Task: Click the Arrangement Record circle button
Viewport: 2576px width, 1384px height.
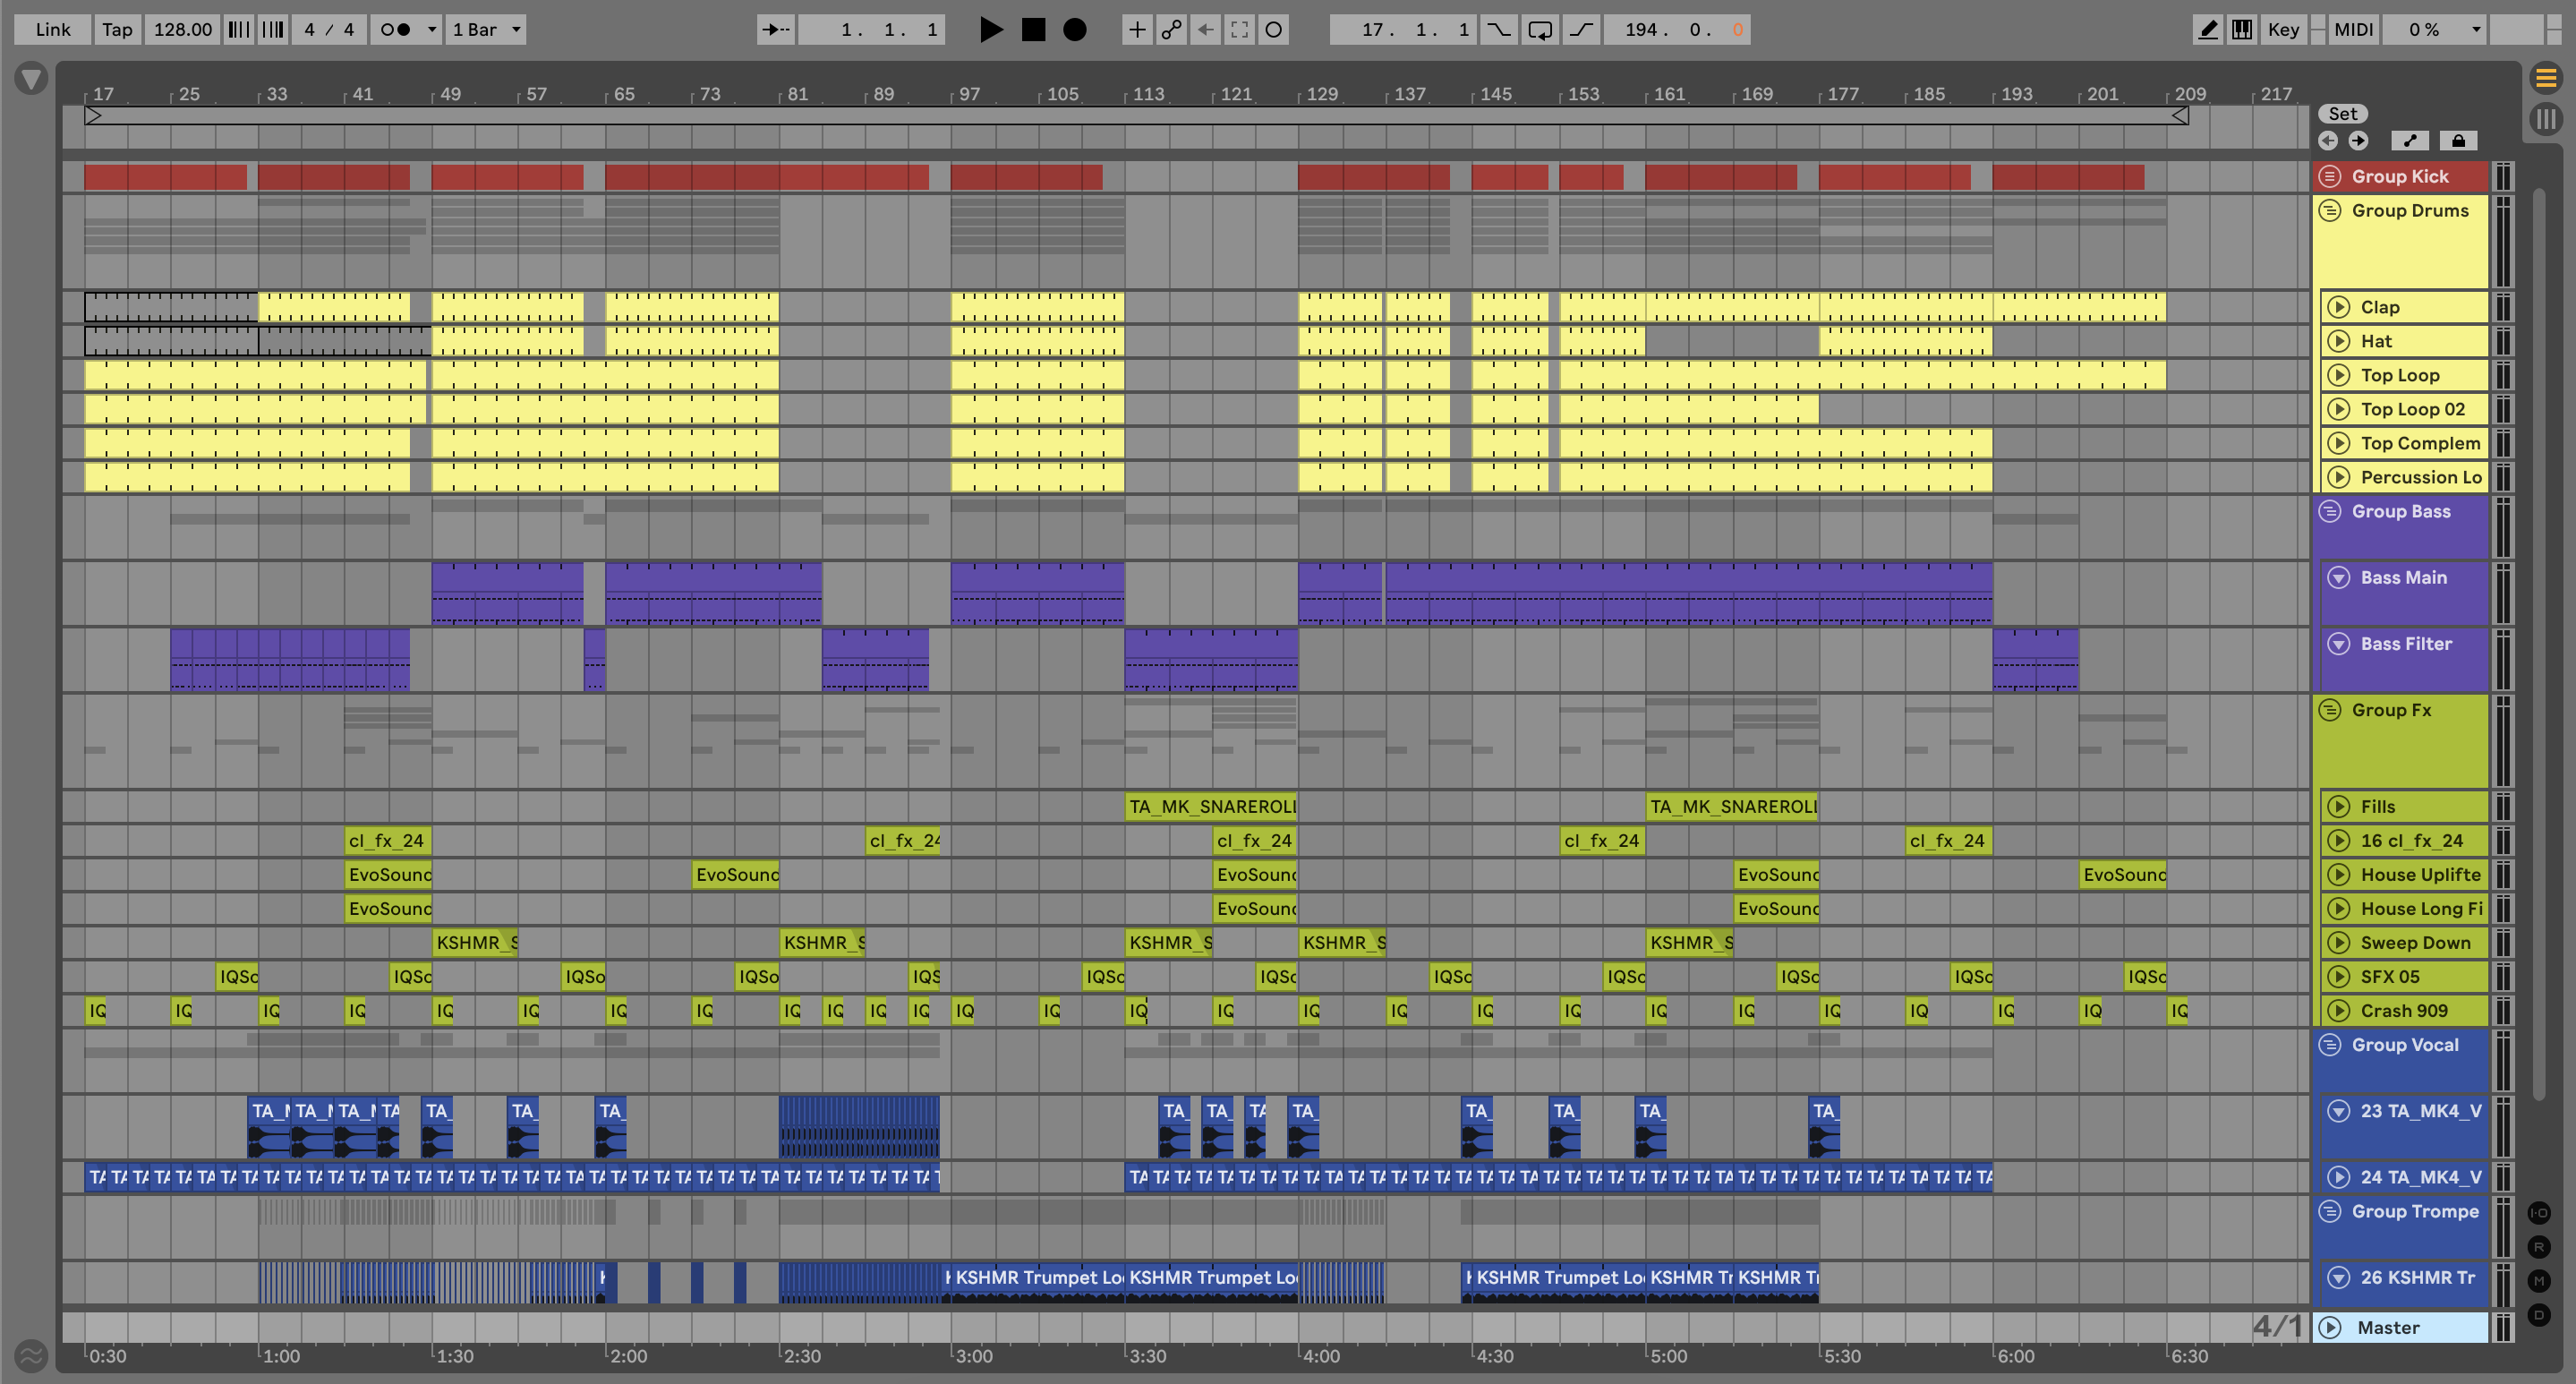Action: pos(1074,29)
